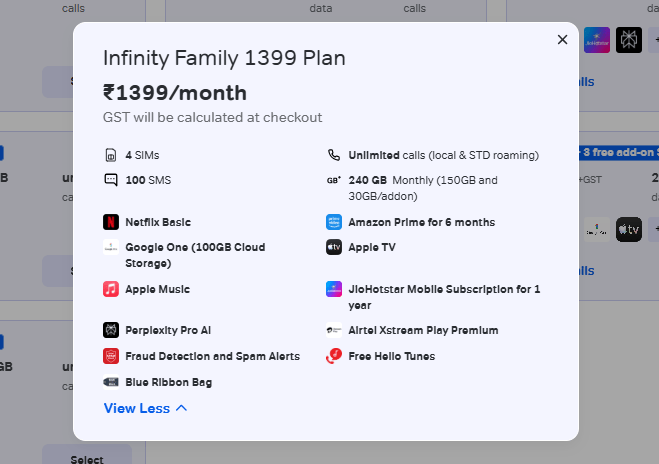Viewport: 659px width, 464px height.
Task: Click the ₹1399/month price text
Action: [x=175, y=93]
